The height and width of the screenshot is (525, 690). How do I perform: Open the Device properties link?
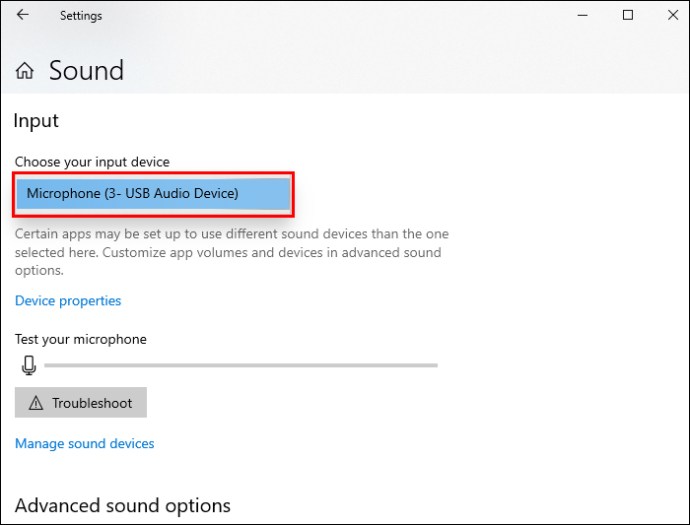pyautogui.click(x=68, y=301)
